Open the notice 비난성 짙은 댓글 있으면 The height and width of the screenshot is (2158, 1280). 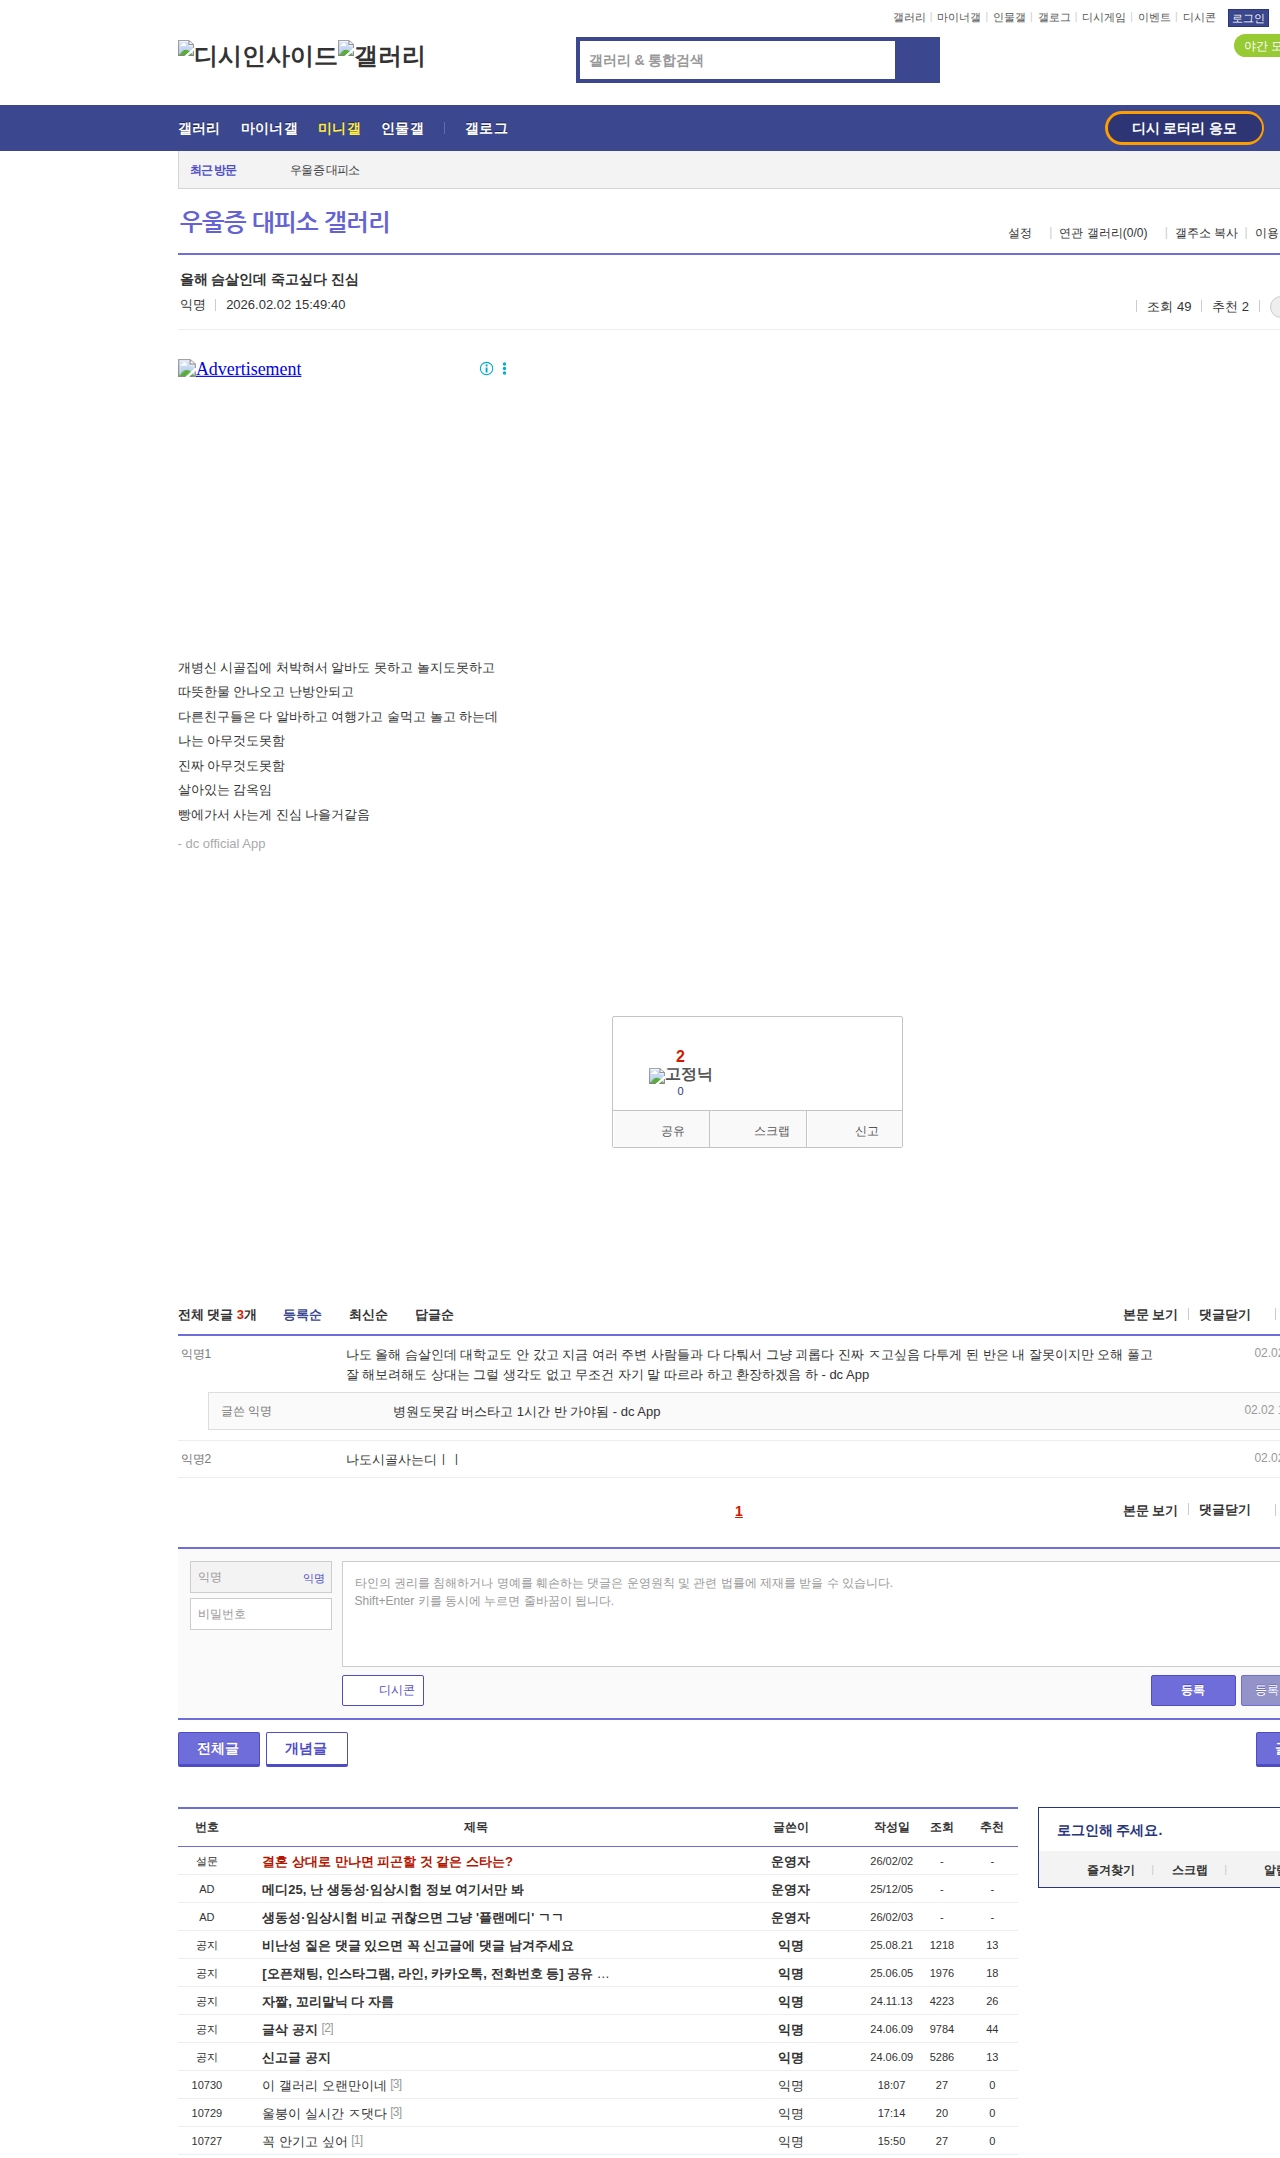(418, 1946)
